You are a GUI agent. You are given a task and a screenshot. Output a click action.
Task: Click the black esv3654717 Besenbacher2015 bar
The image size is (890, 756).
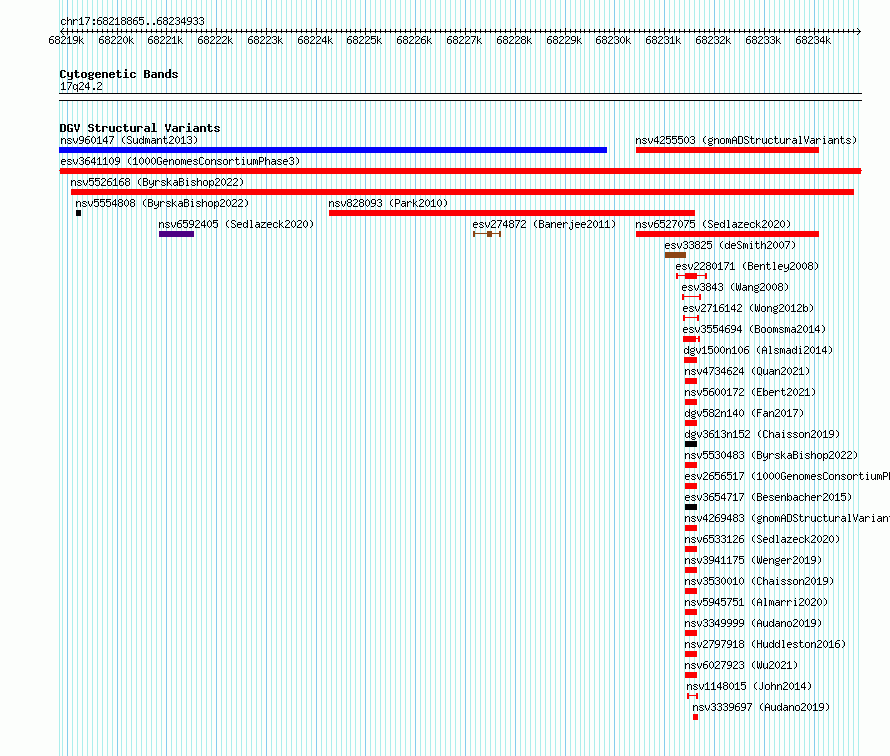[691, 507]
